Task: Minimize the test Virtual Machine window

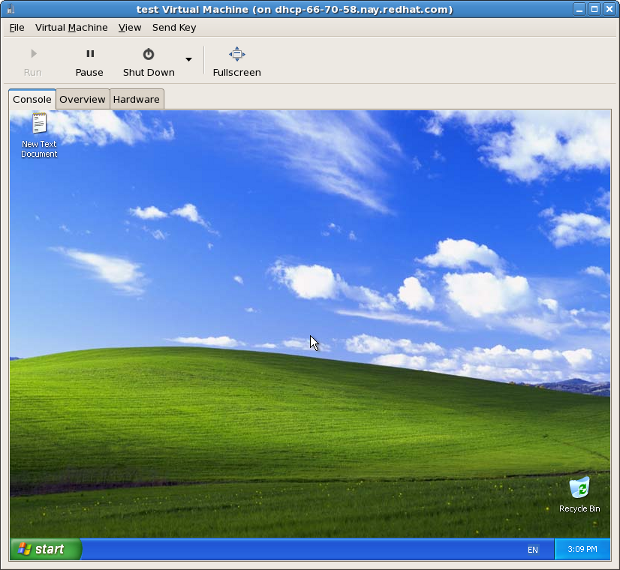Action: click(x=579, y=9)
